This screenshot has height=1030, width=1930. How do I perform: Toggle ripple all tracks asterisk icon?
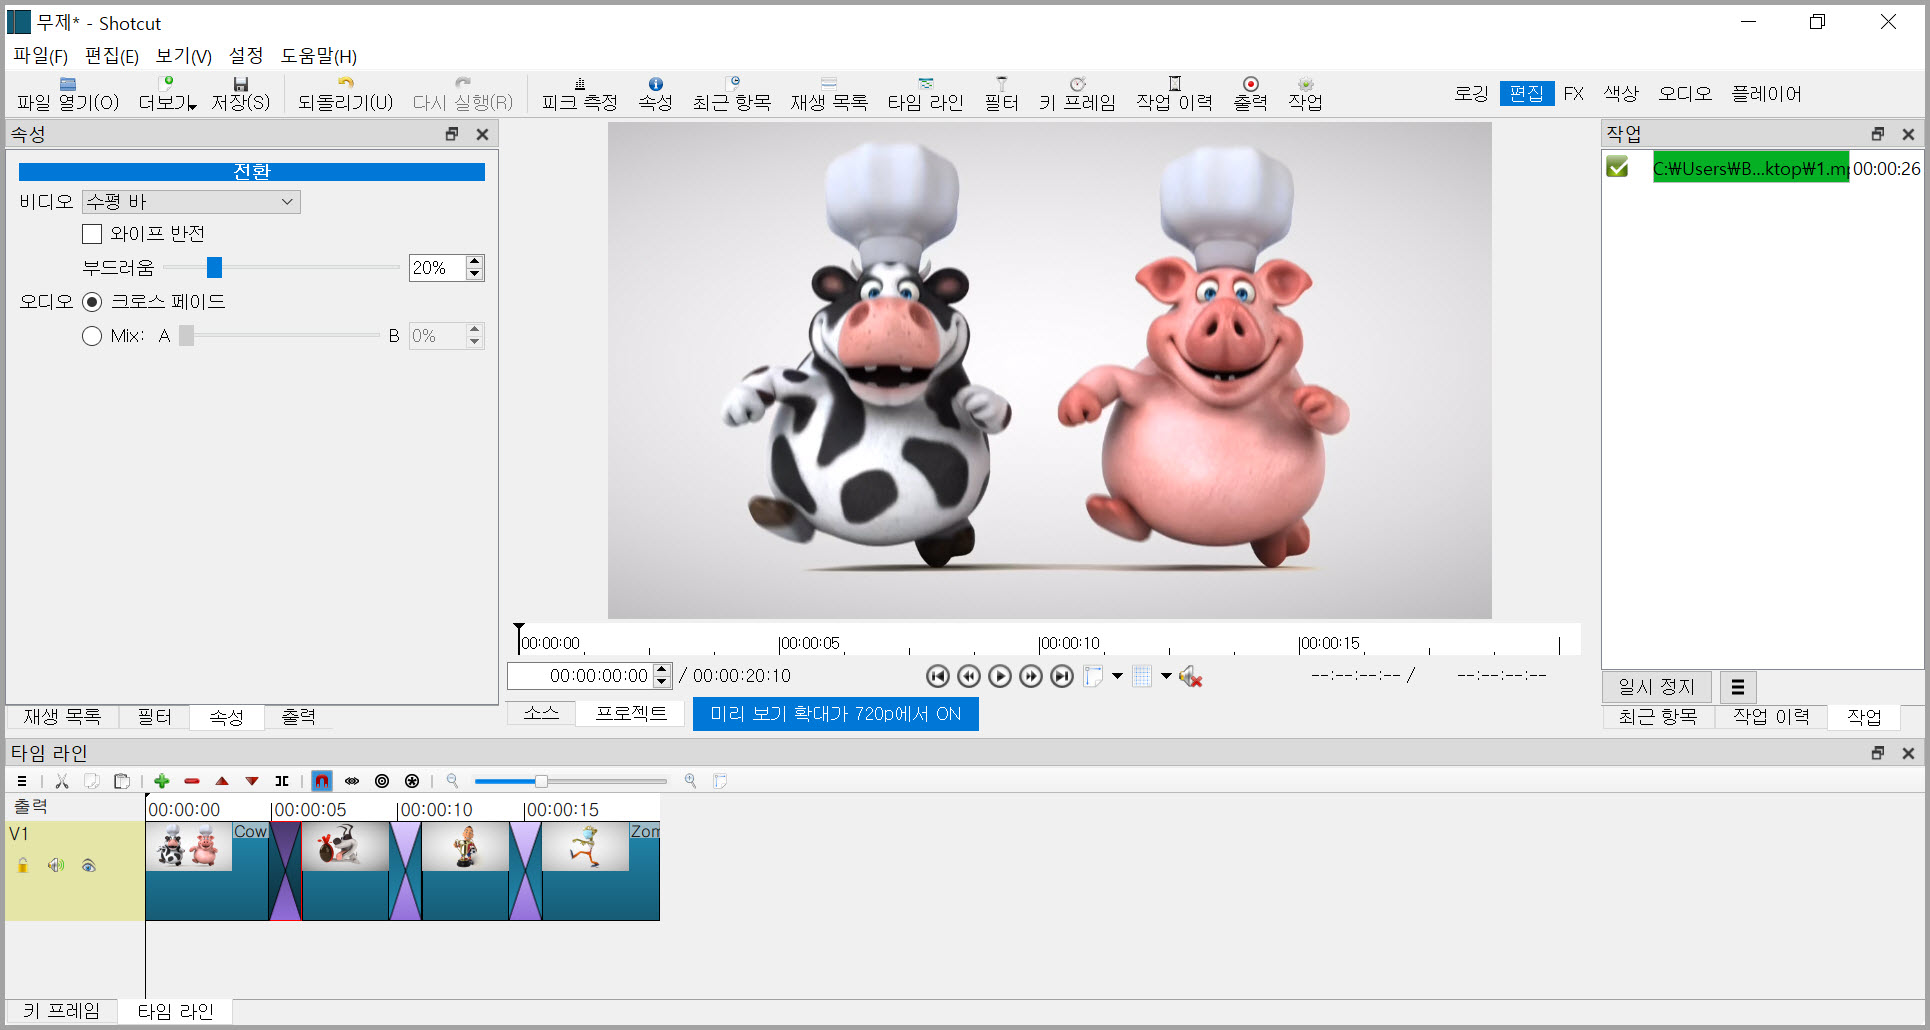coord(412,781)
